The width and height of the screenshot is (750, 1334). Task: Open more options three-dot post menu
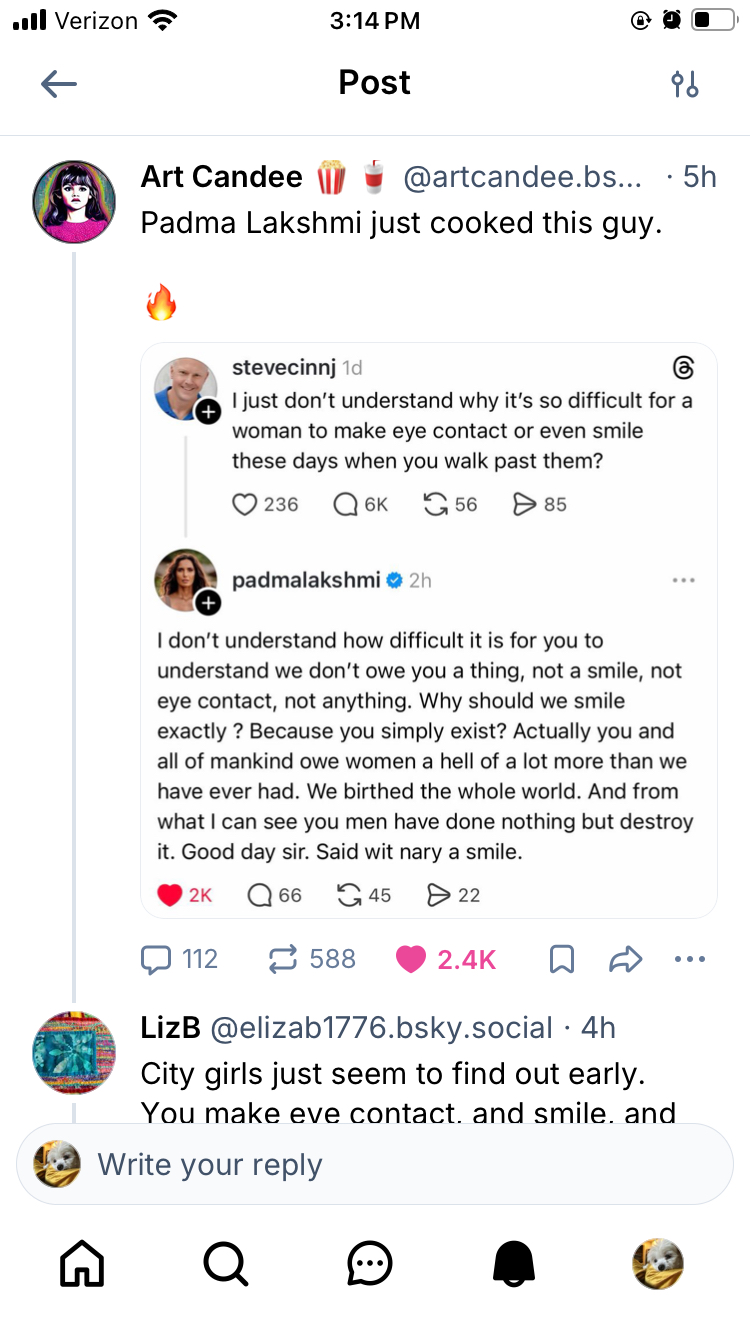pyautogui.click(x=690, y=960)
